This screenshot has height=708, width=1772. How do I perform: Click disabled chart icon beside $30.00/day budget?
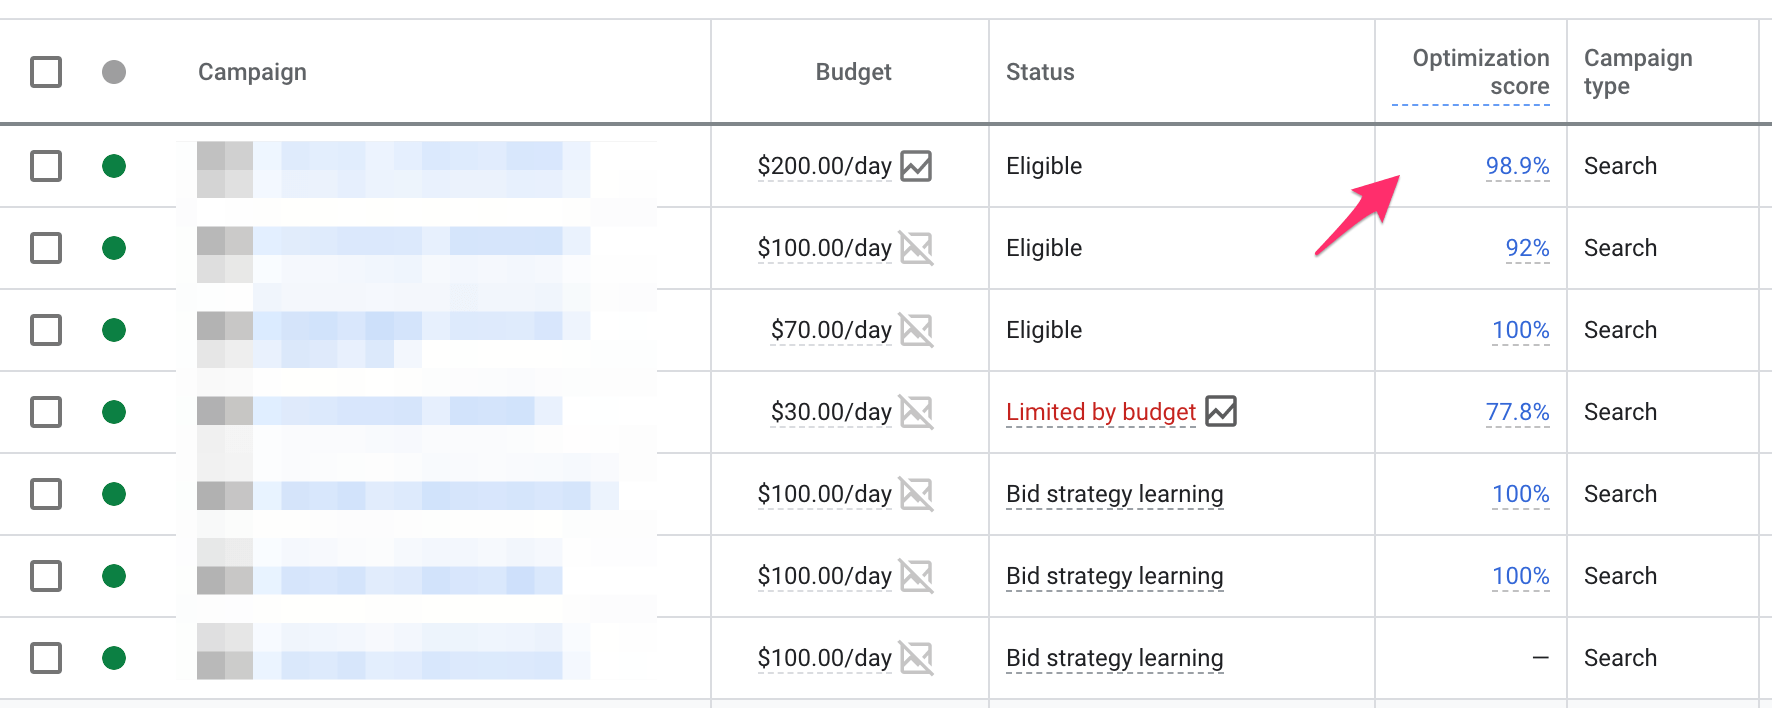point(915,412)
